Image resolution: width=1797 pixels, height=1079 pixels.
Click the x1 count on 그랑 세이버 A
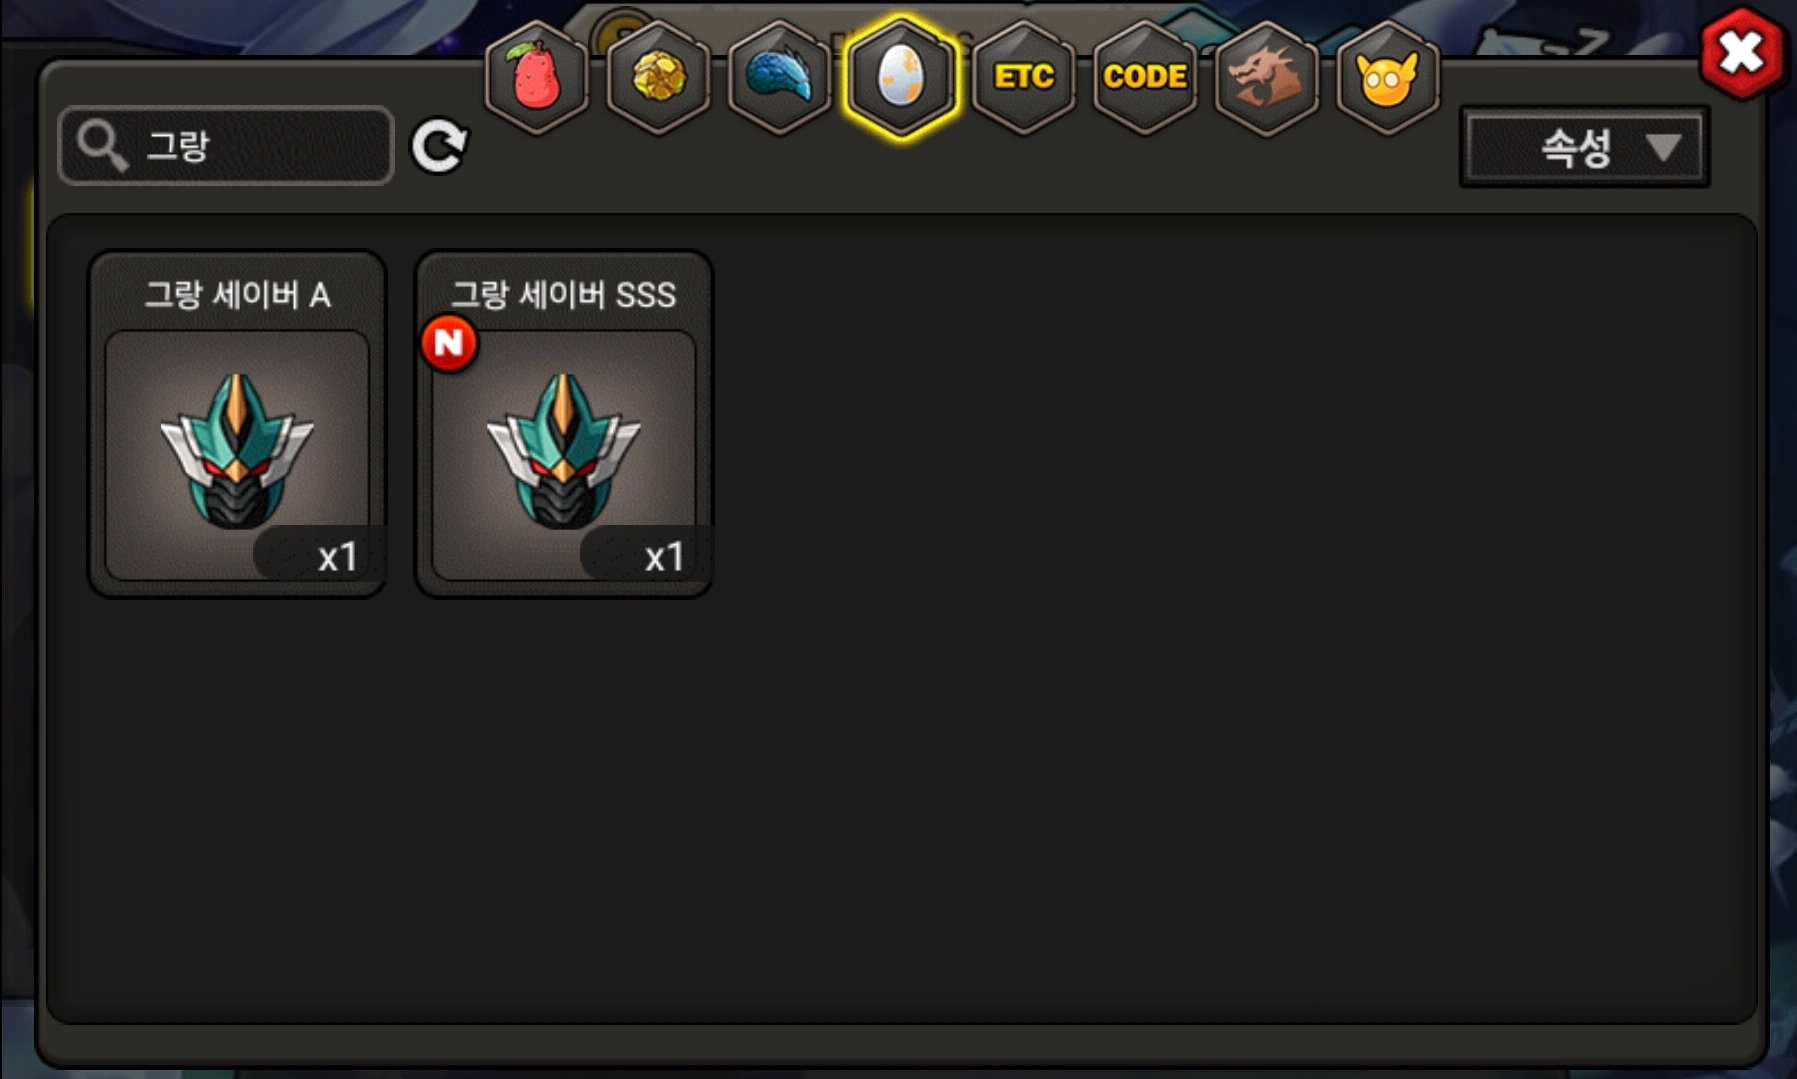[x=337, y=556]
